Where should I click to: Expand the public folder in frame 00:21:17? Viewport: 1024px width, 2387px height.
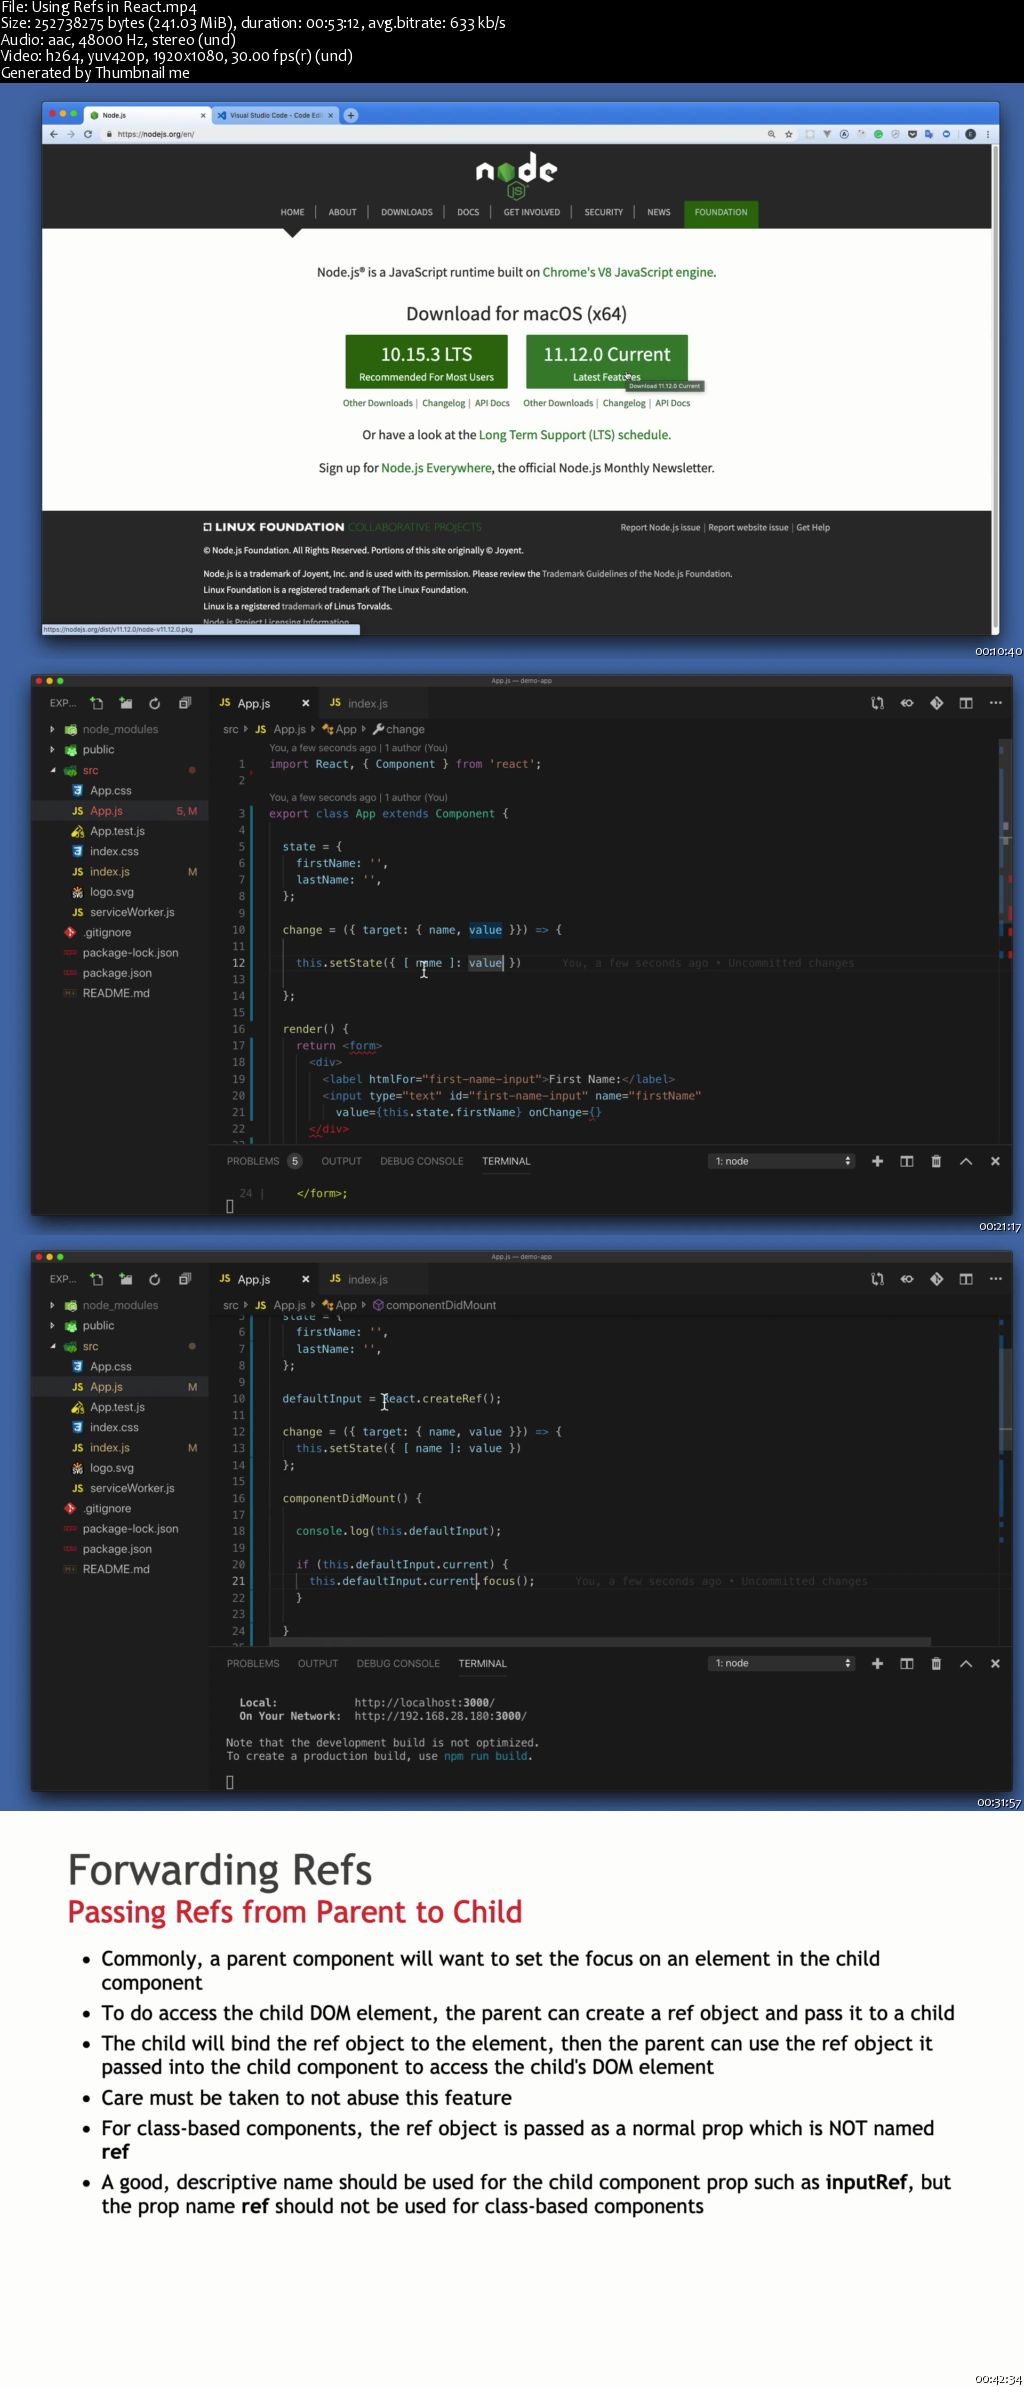(x=52, y=750)
